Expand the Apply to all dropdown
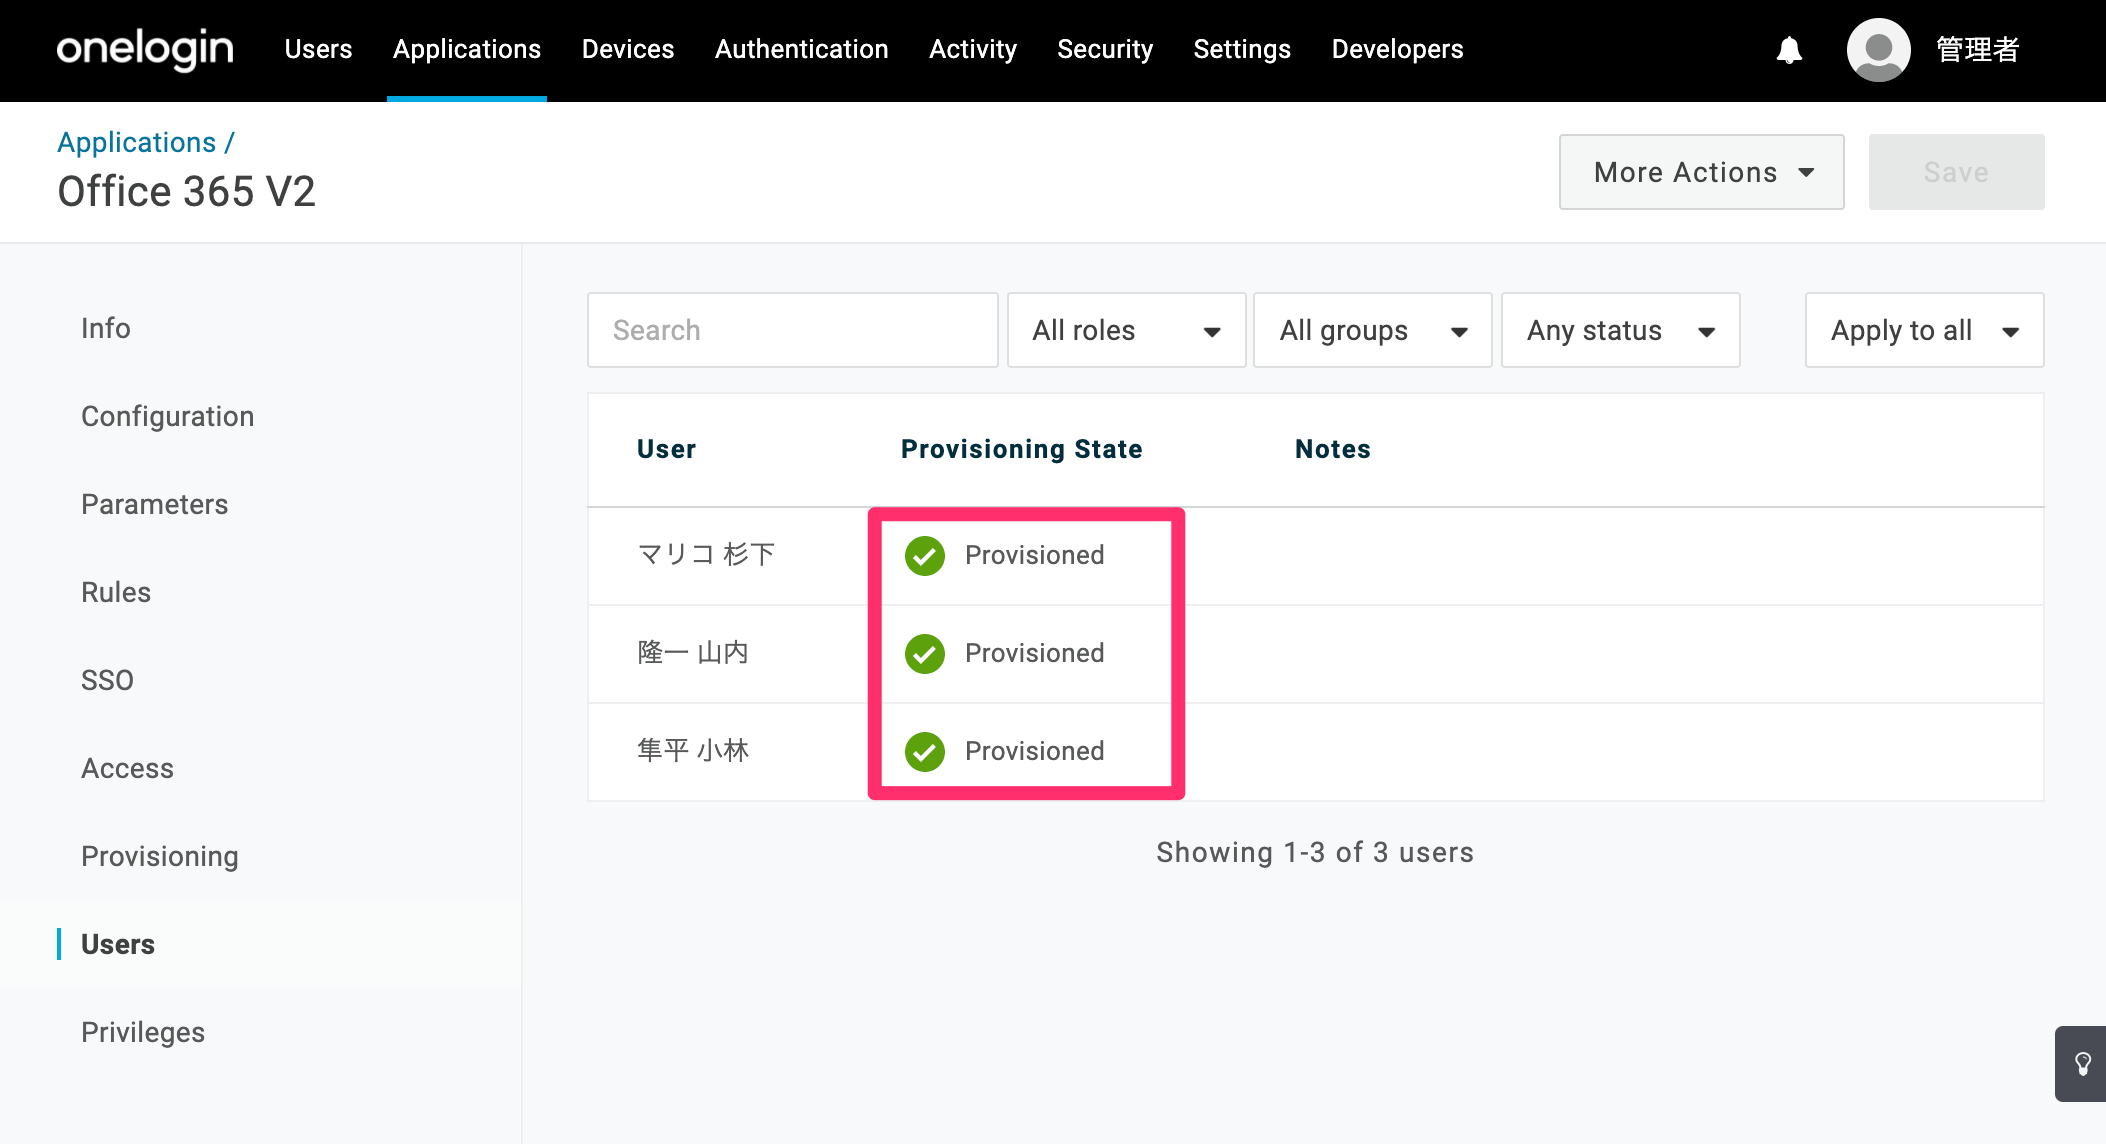The width and height of the screenshot is (2106, 1144). [1924, 330]
